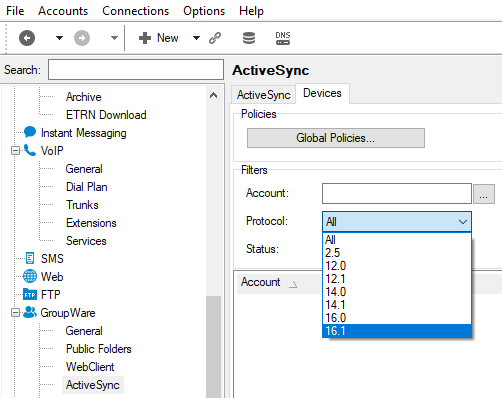Click the DNS toolbar icon

click(x=283, y=38)
